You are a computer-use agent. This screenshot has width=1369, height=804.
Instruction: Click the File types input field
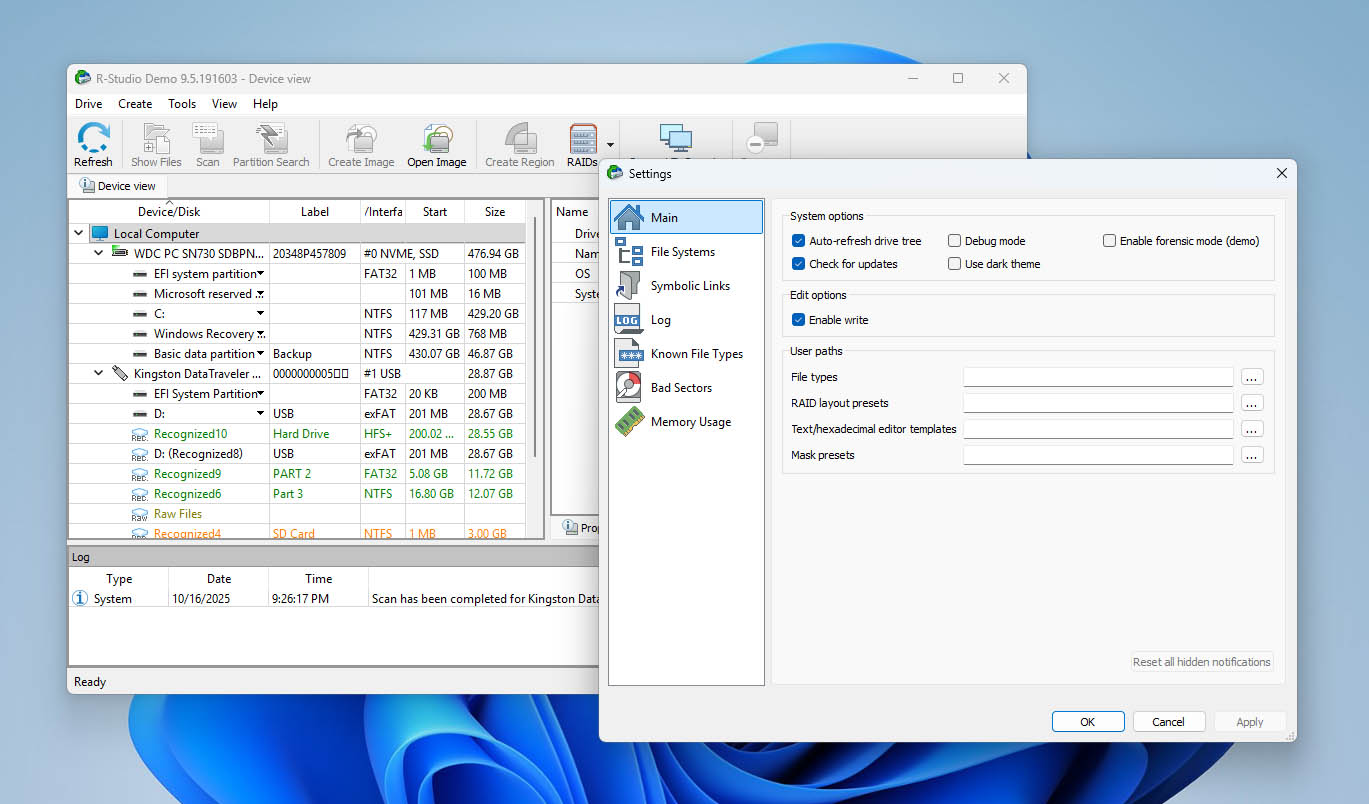[x=1097, y=377]
